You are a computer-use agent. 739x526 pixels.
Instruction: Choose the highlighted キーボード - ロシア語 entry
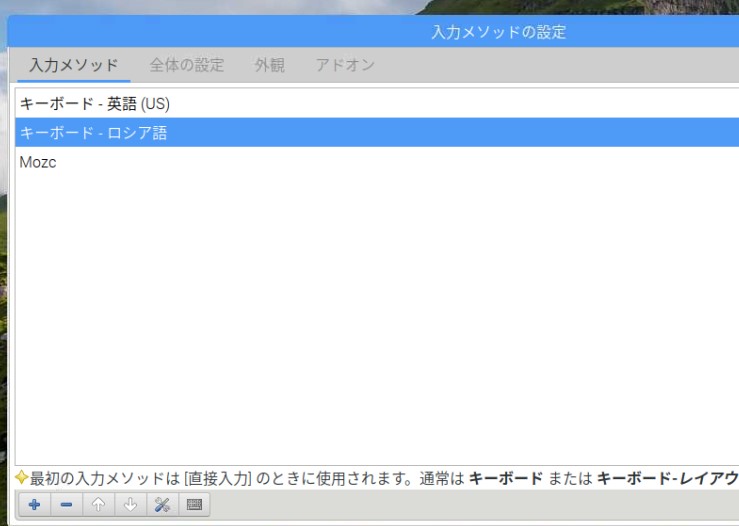pyautogui.click(x=94, y=133)
